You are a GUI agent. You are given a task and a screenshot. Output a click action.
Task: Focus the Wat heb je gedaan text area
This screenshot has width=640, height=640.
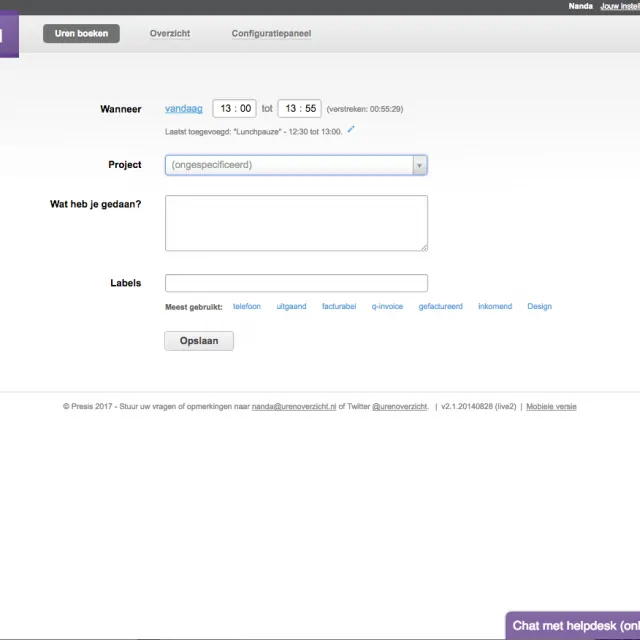click(x=296, y=223)
